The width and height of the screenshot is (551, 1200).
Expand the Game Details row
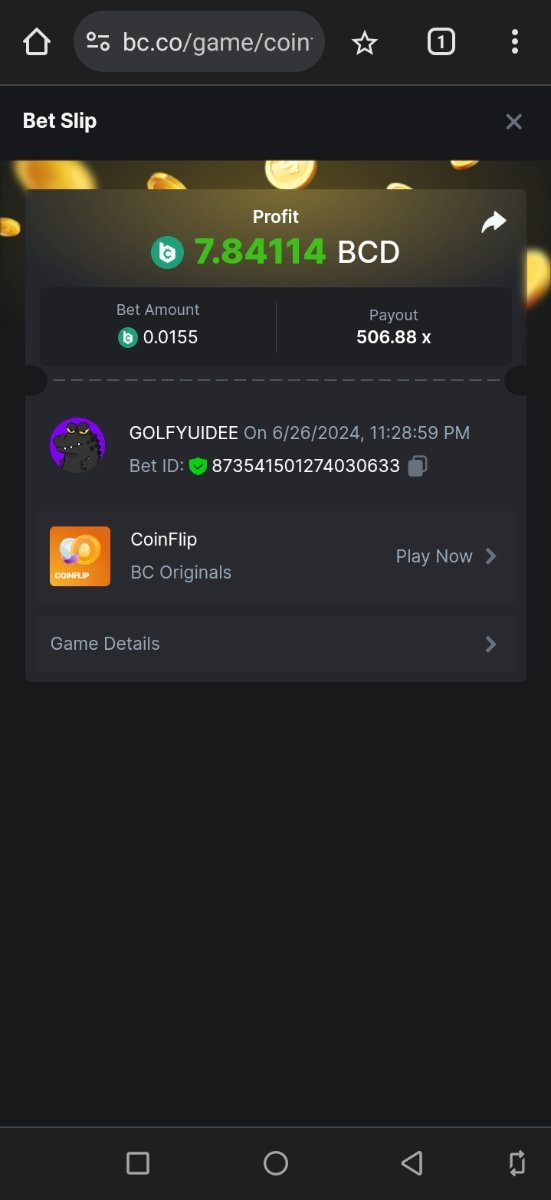coord(276,644)
